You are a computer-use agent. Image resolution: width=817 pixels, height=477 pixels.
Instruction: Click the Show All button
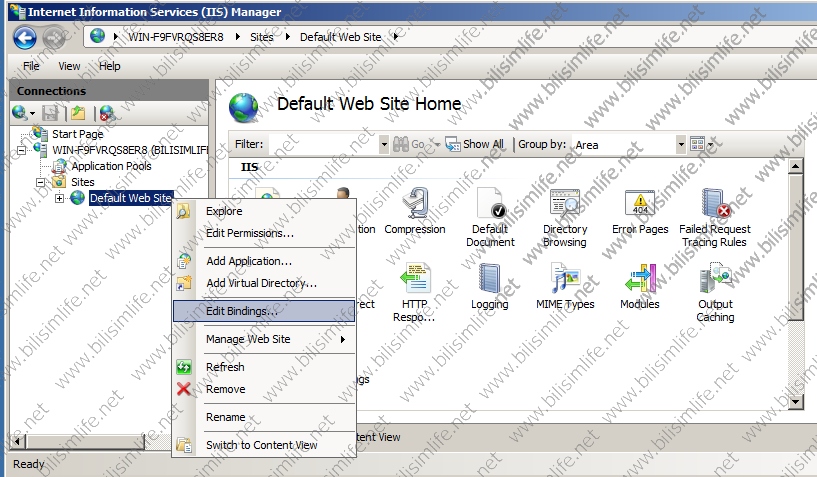click(x=475, y=144)
